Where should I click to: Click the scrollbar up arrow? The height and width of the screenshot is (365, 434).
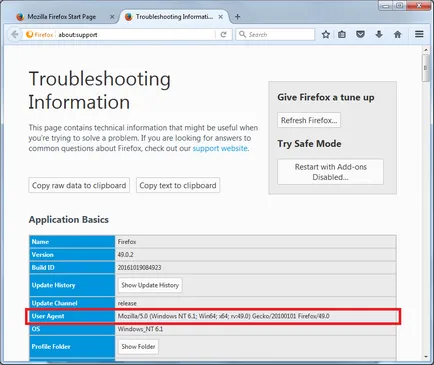pos(426,50)
